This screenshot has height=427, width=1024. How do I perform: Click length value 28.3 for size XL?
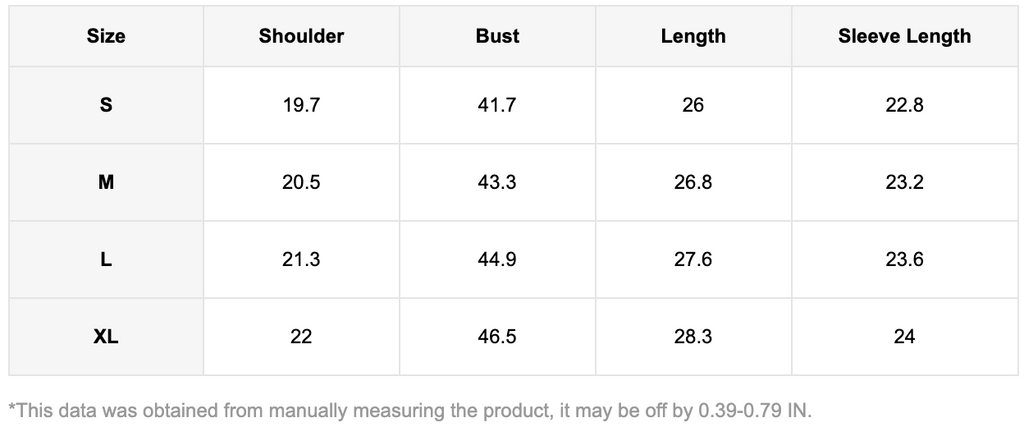693,337
